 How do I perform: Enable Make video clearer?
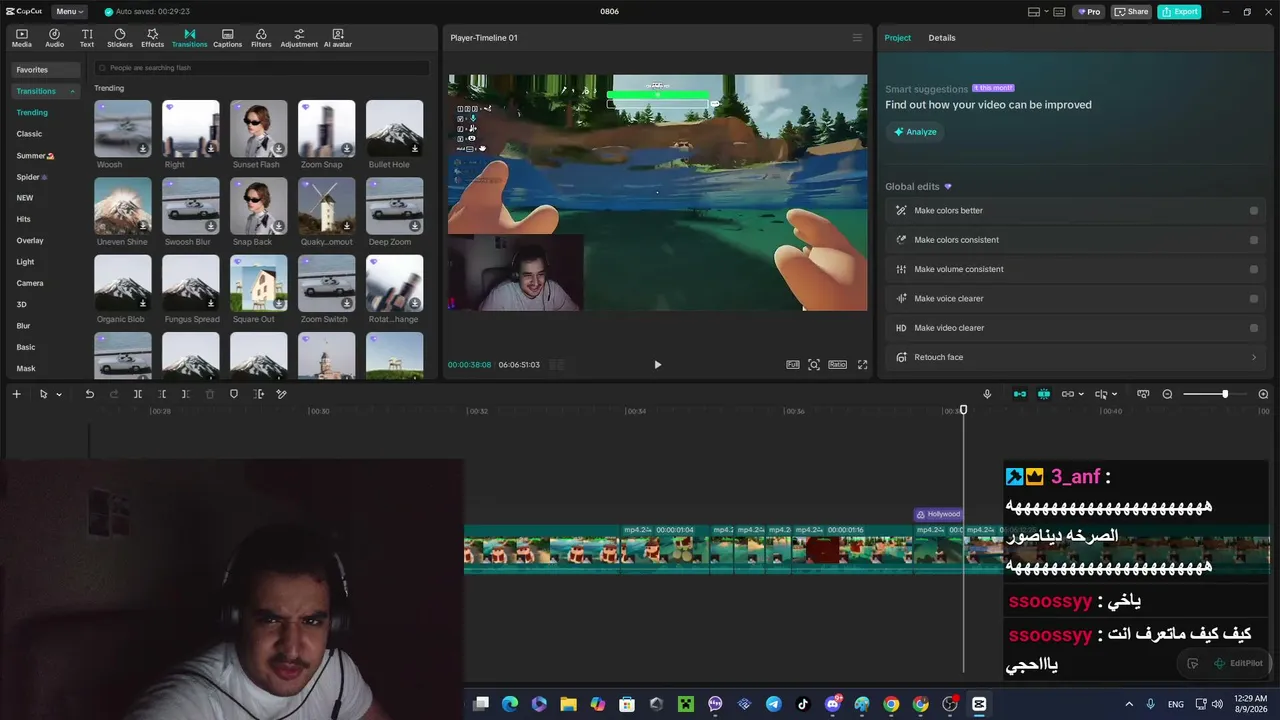tap(1254, 328)
